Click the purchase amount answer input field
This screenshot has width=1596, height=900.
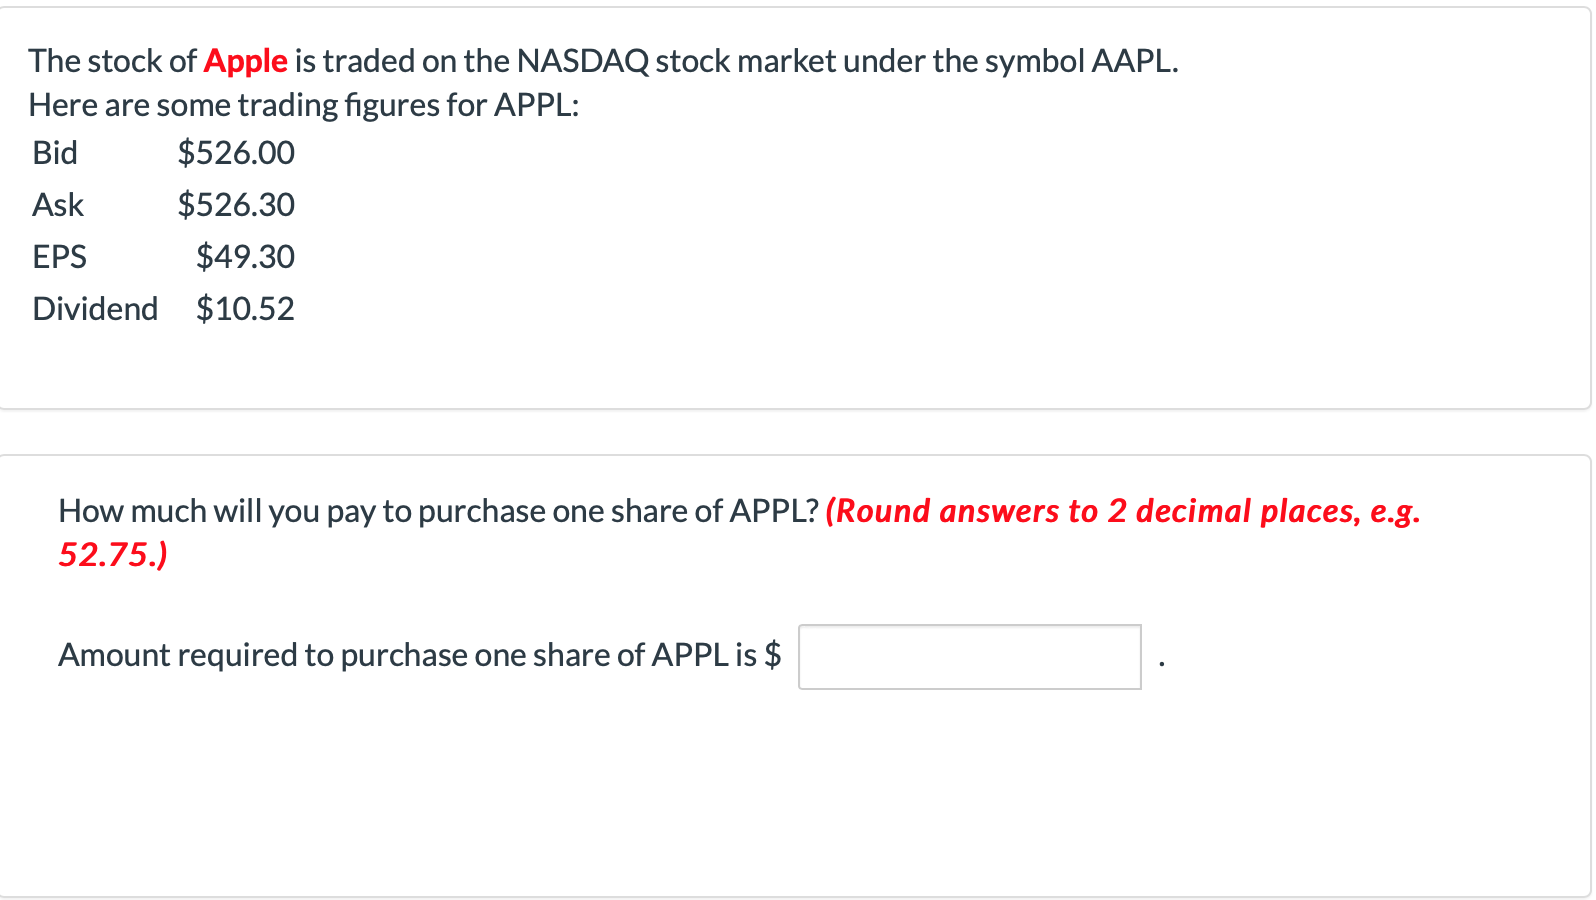click(969, 657)
